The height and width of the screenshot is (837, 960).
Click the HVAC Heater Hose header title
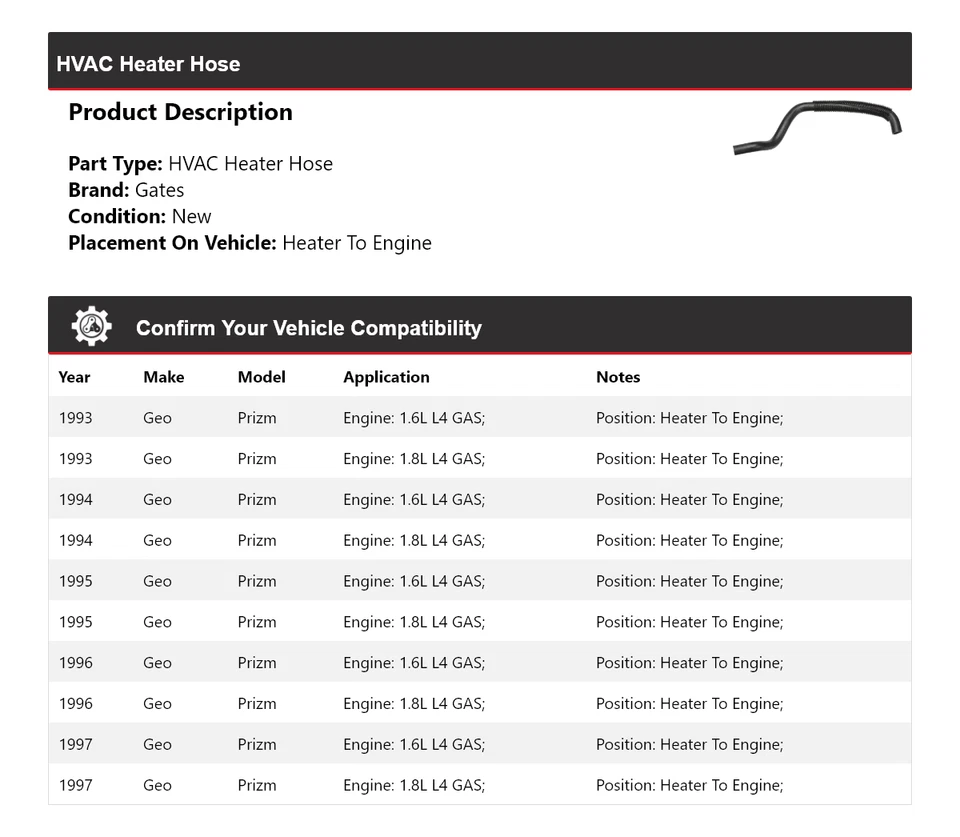pyautogui.click(x=148, y=64)
